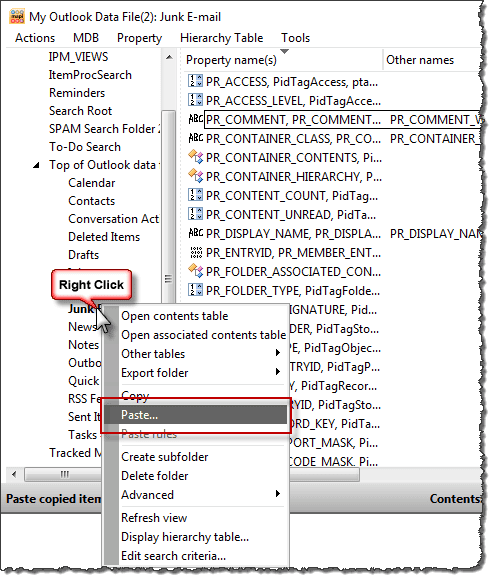Select the Calendar folder

92,183
